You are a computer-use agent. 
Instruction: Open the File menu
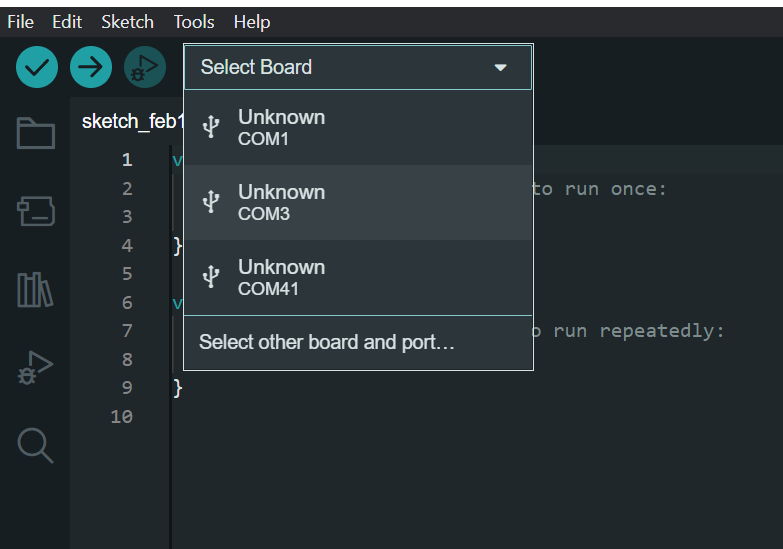click(20, 21)
